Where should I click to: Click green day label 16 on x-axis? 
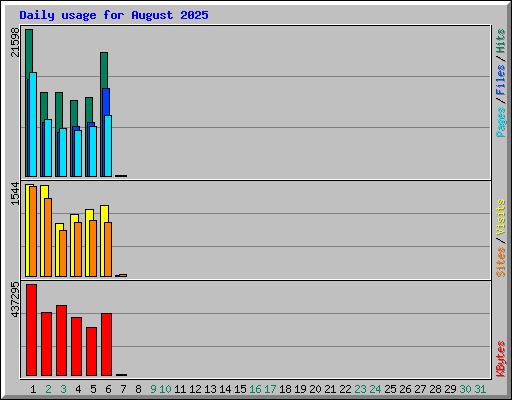click(x=255, y=389)
